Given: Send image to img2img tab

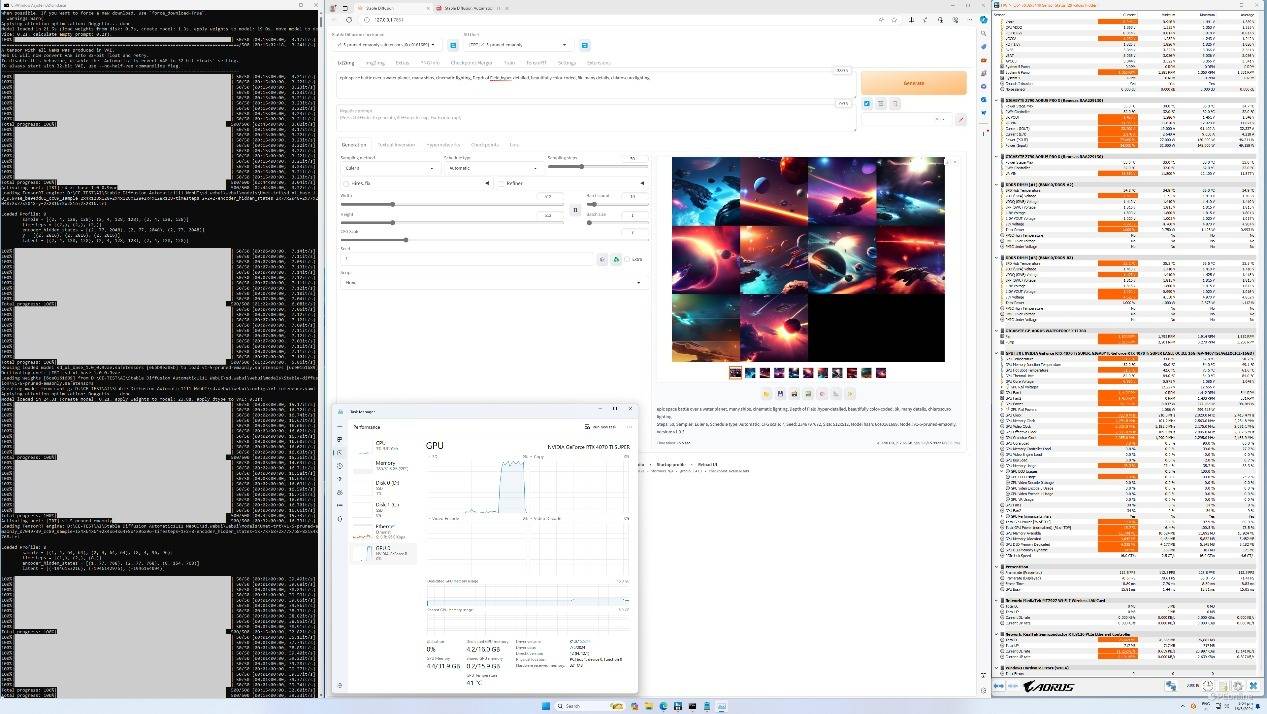Looking at the screenshot, I should click(808, 394).
